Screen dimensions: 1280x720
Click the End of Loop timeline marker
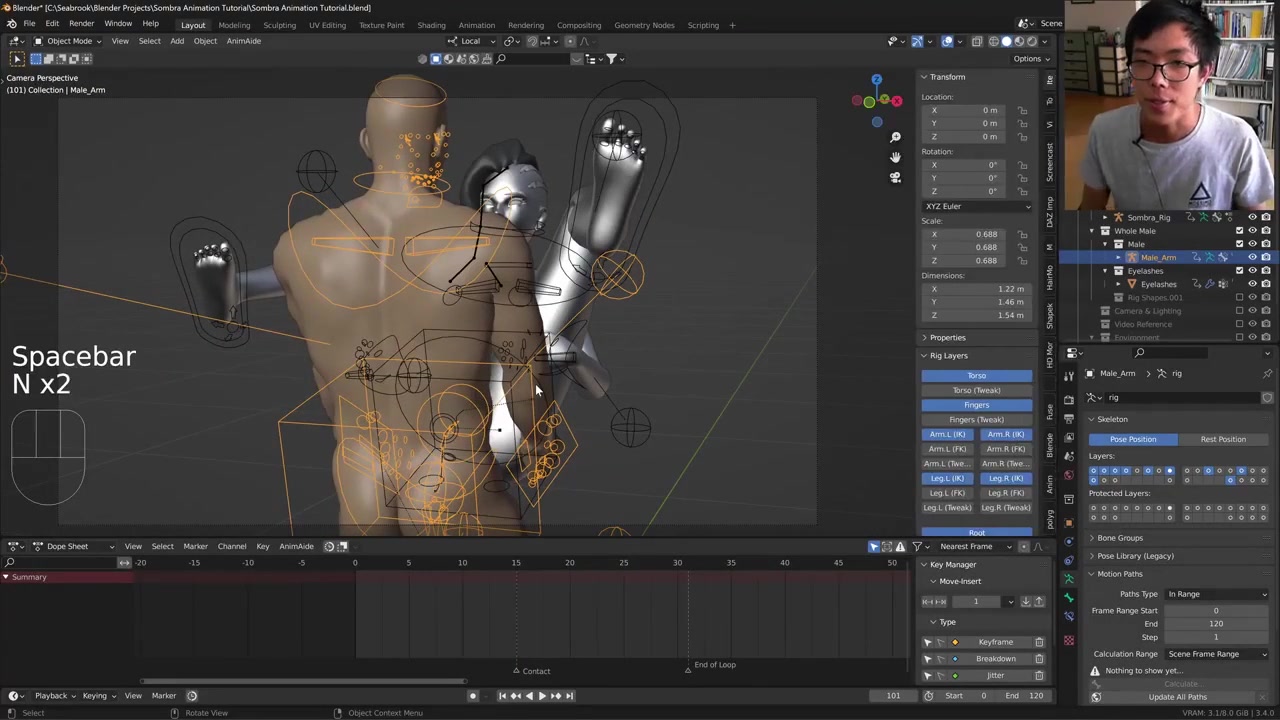tap(688, 668)
